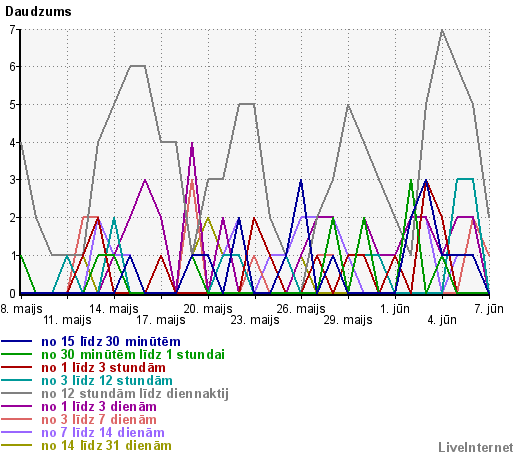
Task: Click the '11. maijs' axis date
Action: tap(67, 320)
